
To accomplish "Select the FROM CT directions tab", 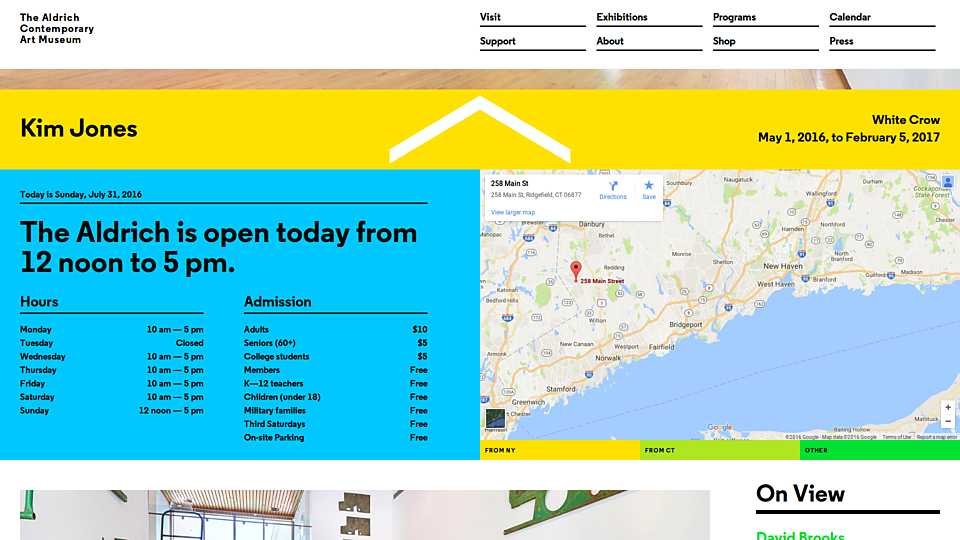I will [x=719, y=451].
